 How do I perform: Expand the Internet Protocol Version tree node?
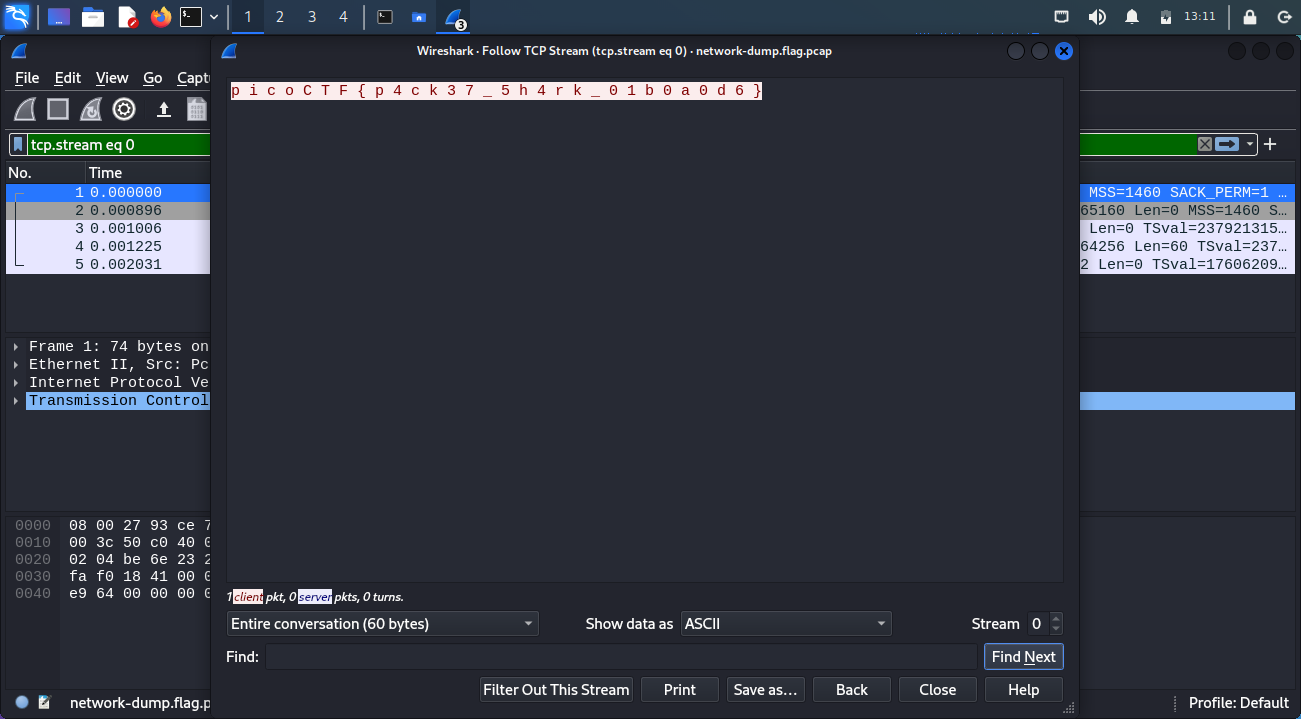click(x=16, y=383)
